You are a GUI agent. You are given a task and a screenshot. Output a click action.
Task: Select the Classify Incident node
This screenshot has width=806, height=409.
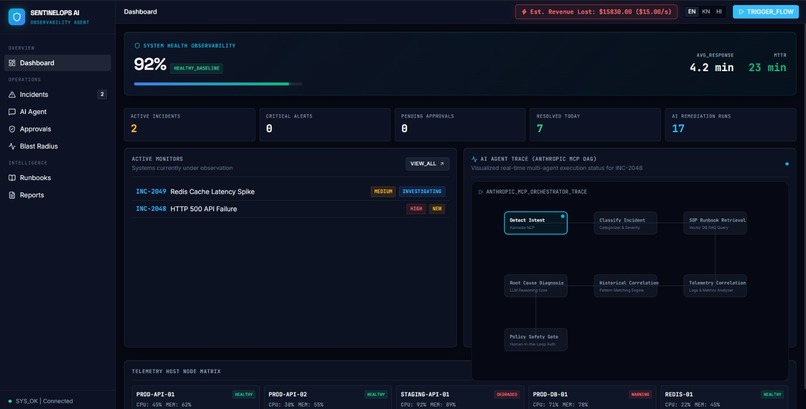tap(625, 223)
